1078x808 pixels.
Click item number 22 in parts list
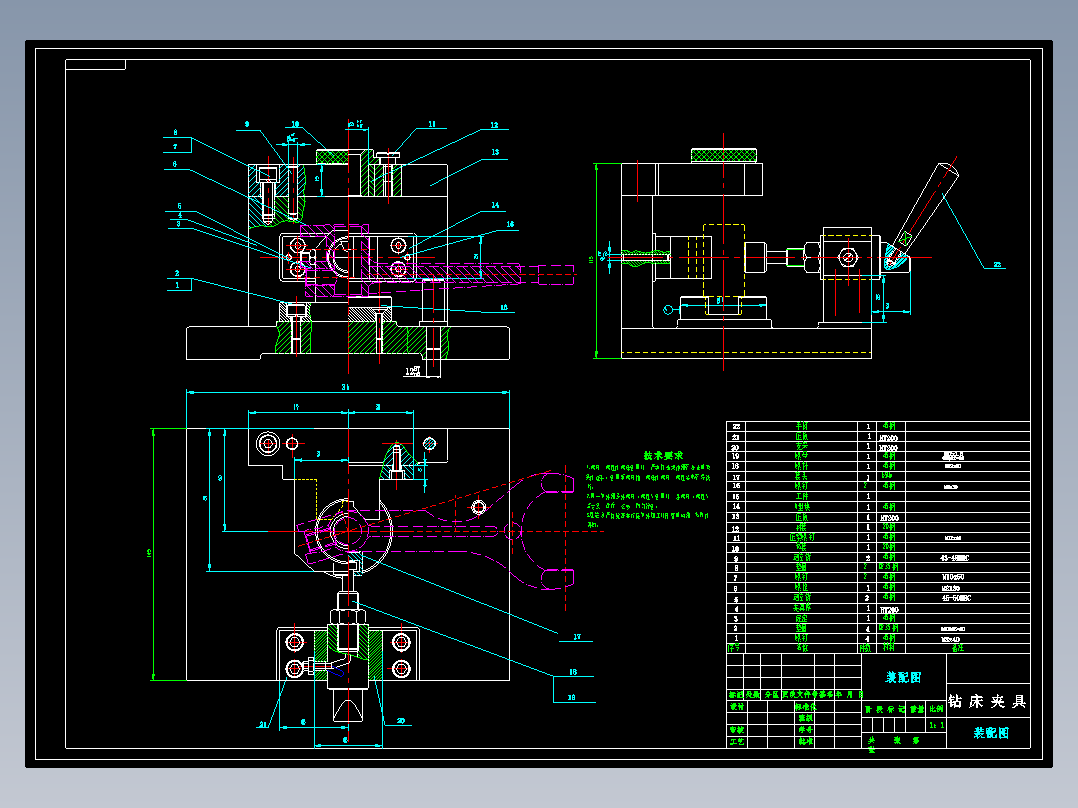[736, 426]
